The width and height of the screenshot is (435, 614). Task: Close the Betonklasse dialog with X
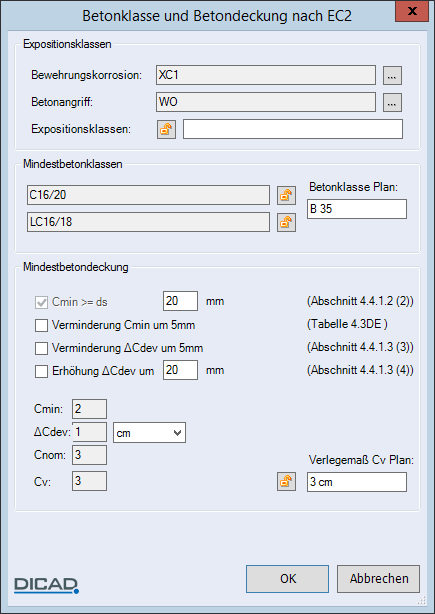pos(412,11)
